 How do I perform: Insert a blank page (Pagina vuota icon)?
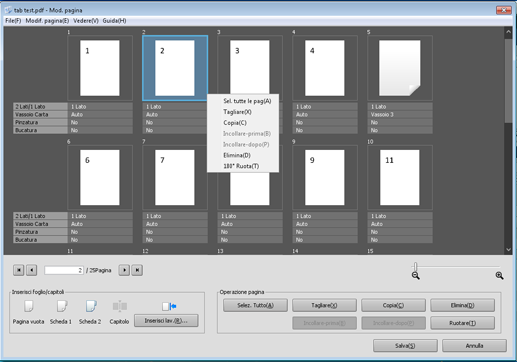click(28, 306)
